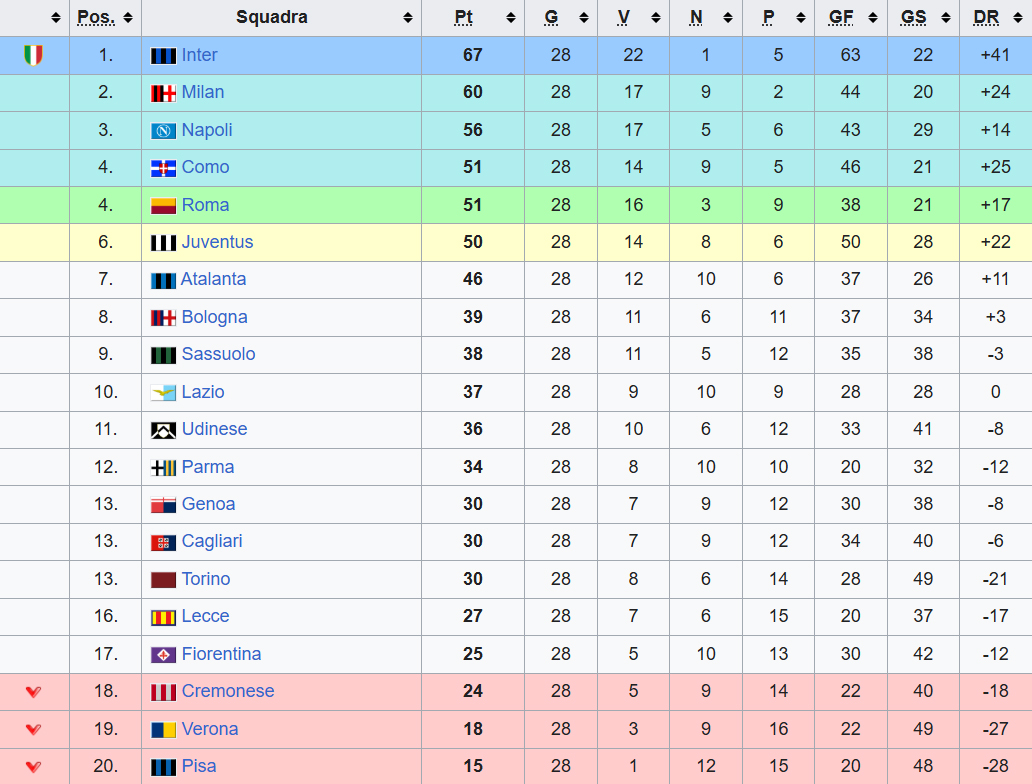Click the Inter team flag icon

pyautogui.click(x=163, y=56)
